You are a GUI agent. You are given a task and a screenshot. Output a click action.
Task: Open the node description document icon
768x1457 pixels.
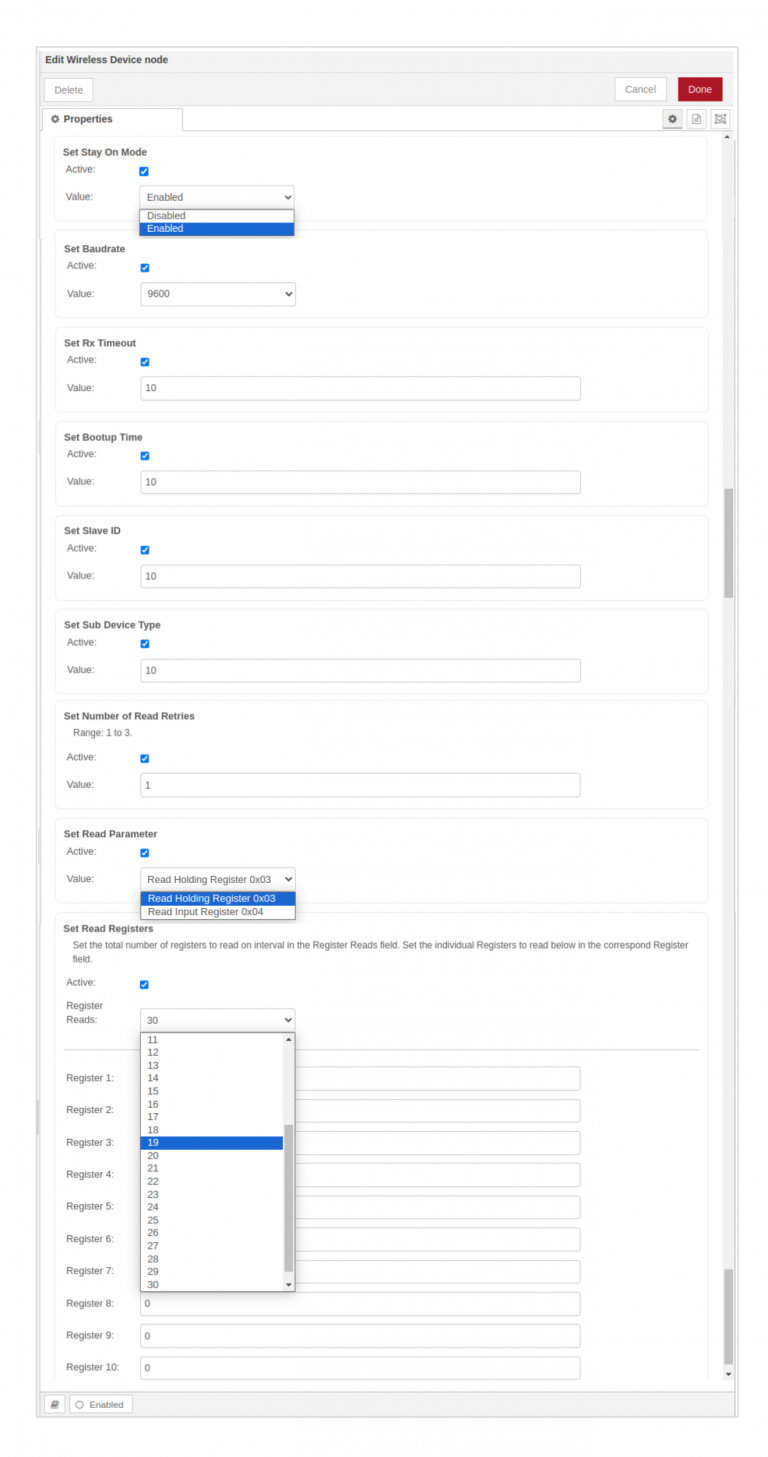pyautogui.click(x=696, y=119)
